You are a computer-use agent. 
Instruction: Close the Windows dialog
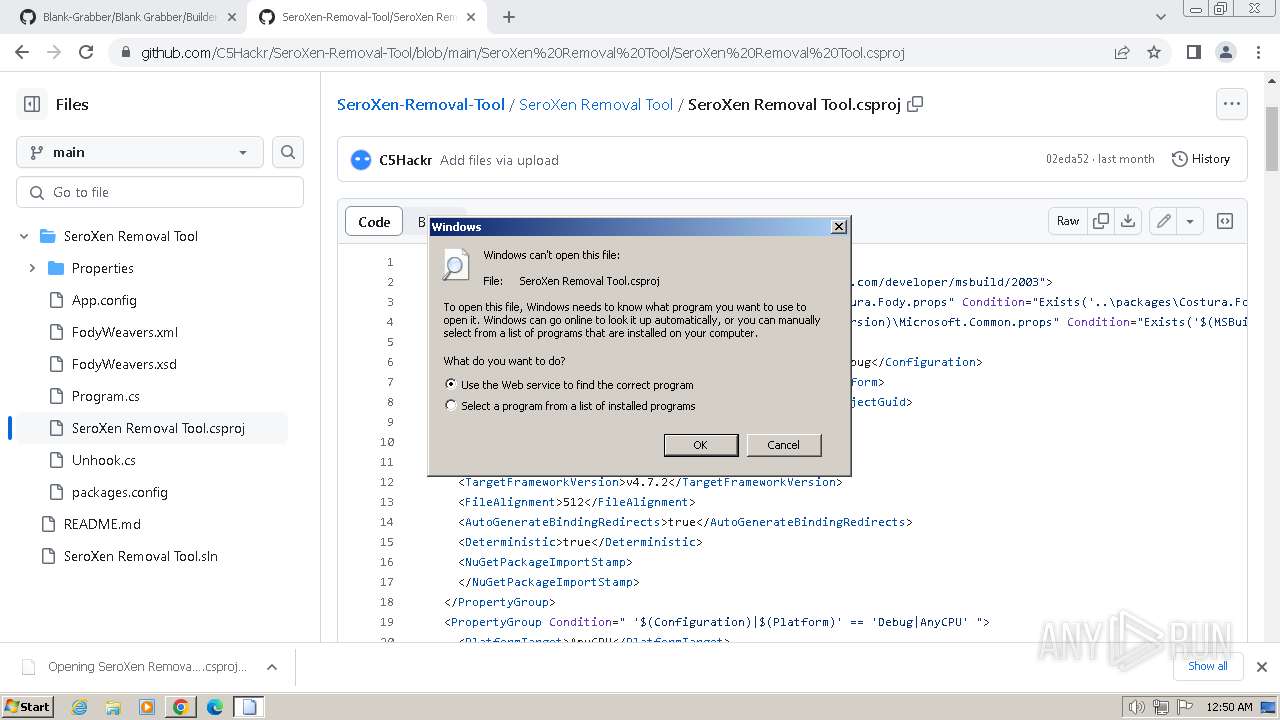[839, 227]
